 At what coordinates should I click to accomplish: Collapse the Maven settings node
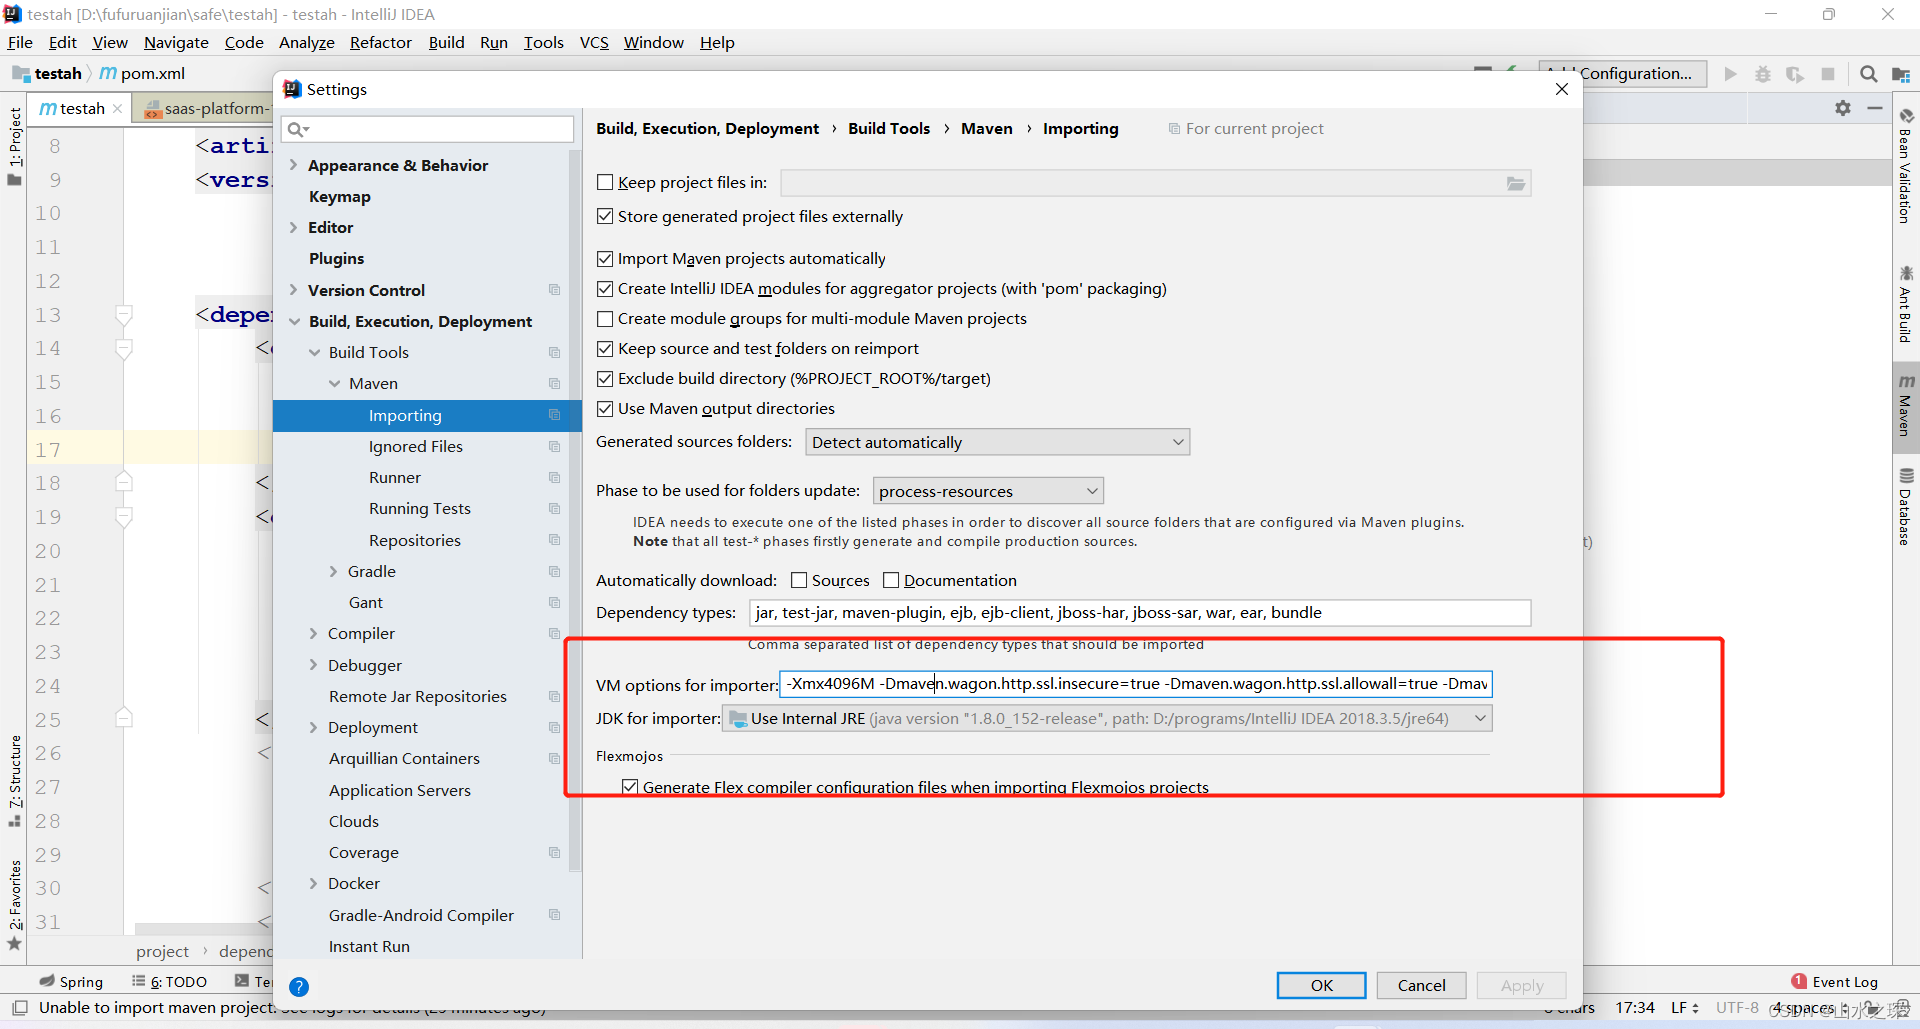click(334, 383)
